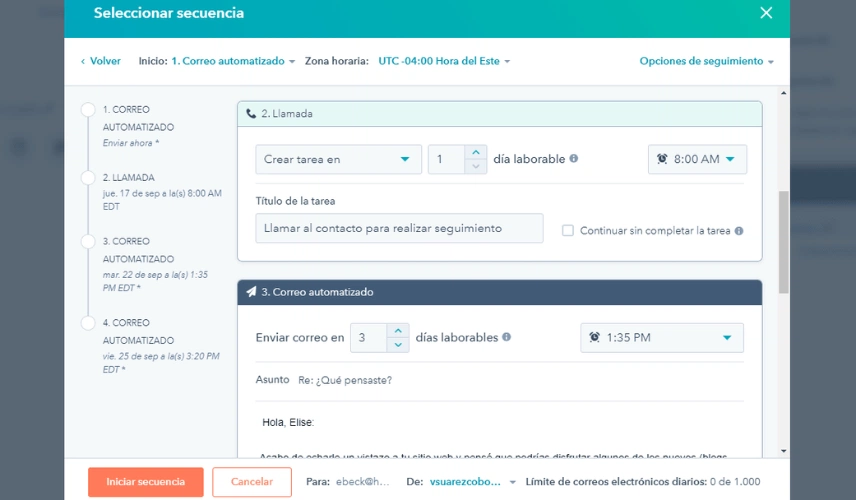Click the paper plane icon in step 3 header
Viewport: 856px width, 500px height.
coord(251,292)
